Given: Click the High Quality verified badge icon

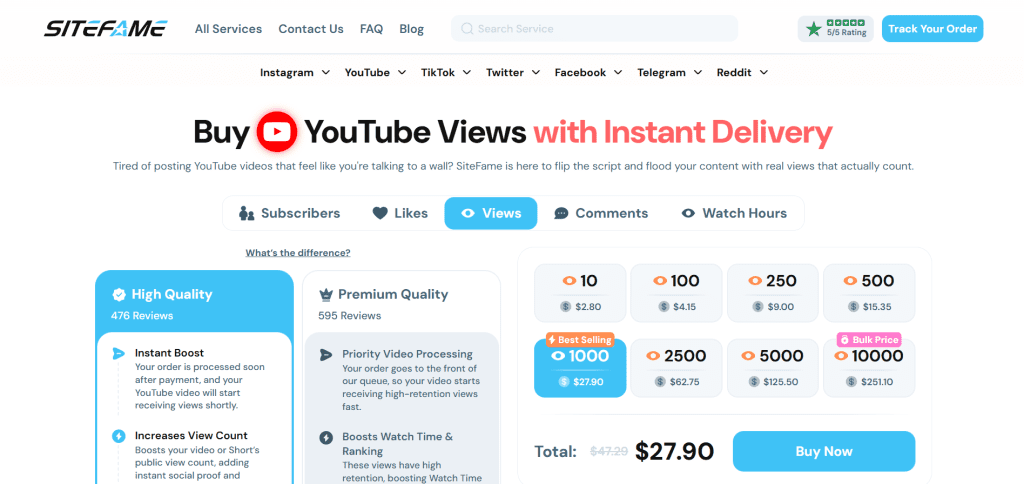Looking at the screenshot, I should [x=119, y=295].
